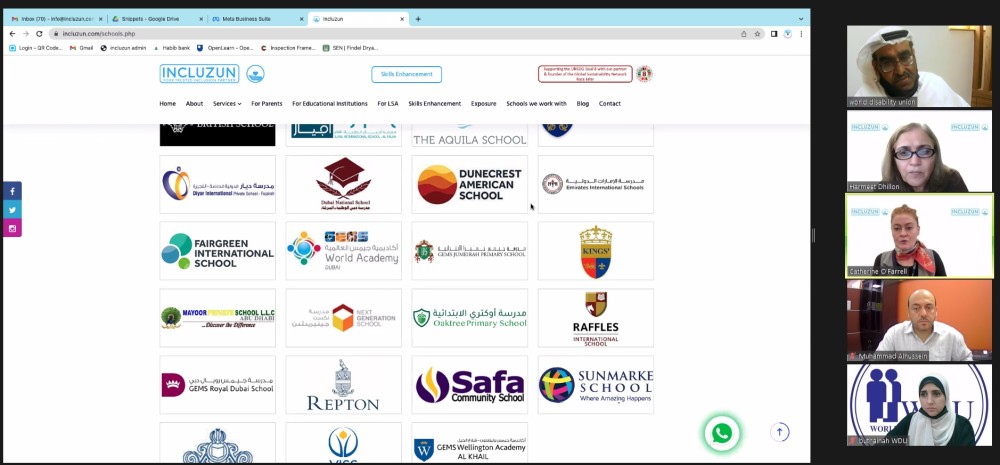The height and width of the screenshot is (465, 1000).
Task: Click the Raffles International School logo
Action: click(x=596, y=318)
